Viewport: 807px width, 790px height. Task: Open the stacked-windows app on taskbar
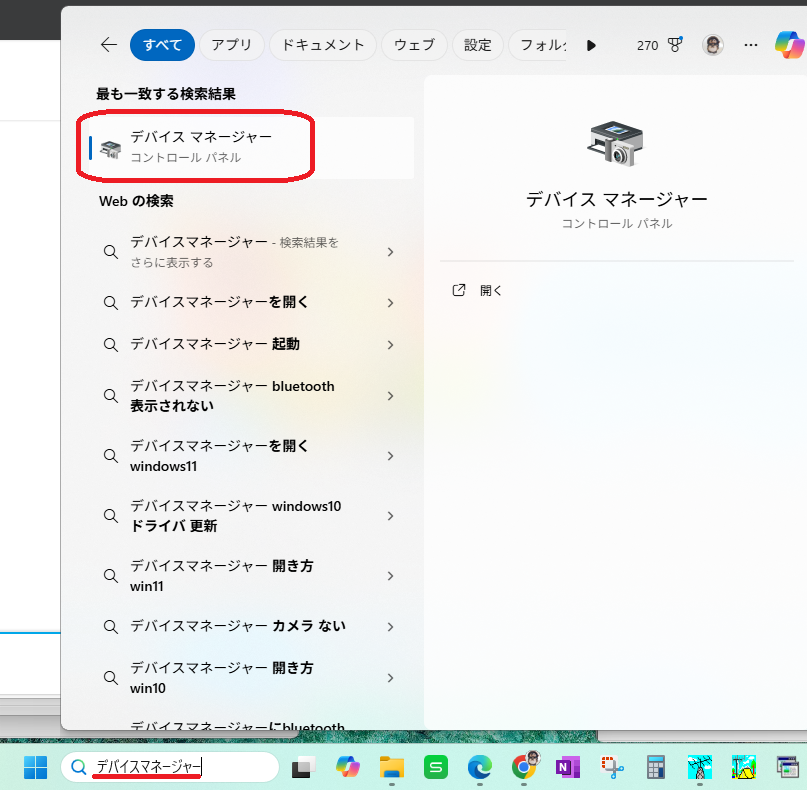[x=787, y=767]
